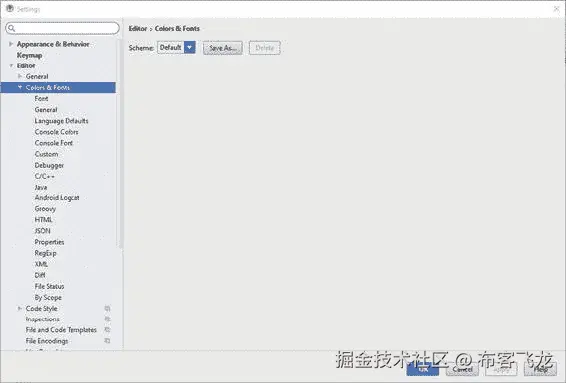Viewport: 566px width, 383px height.
Task: Open By Scope colors page
Action: 48,298
